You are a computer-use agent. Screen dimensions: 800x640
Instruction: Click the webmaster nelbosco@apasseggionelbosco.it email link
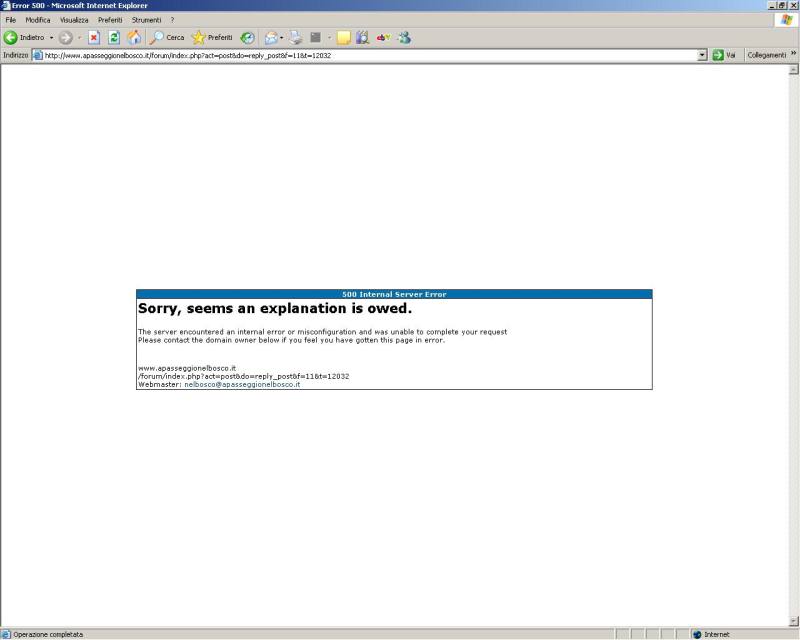(x=242, y=384)
